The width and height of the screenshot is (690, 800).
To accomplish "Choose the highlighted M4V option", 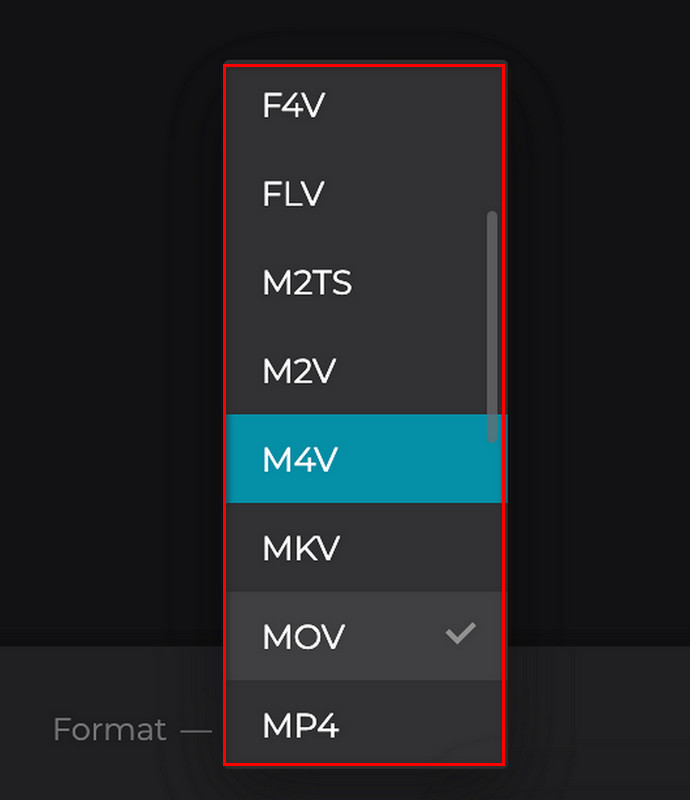I will point(364,459).
